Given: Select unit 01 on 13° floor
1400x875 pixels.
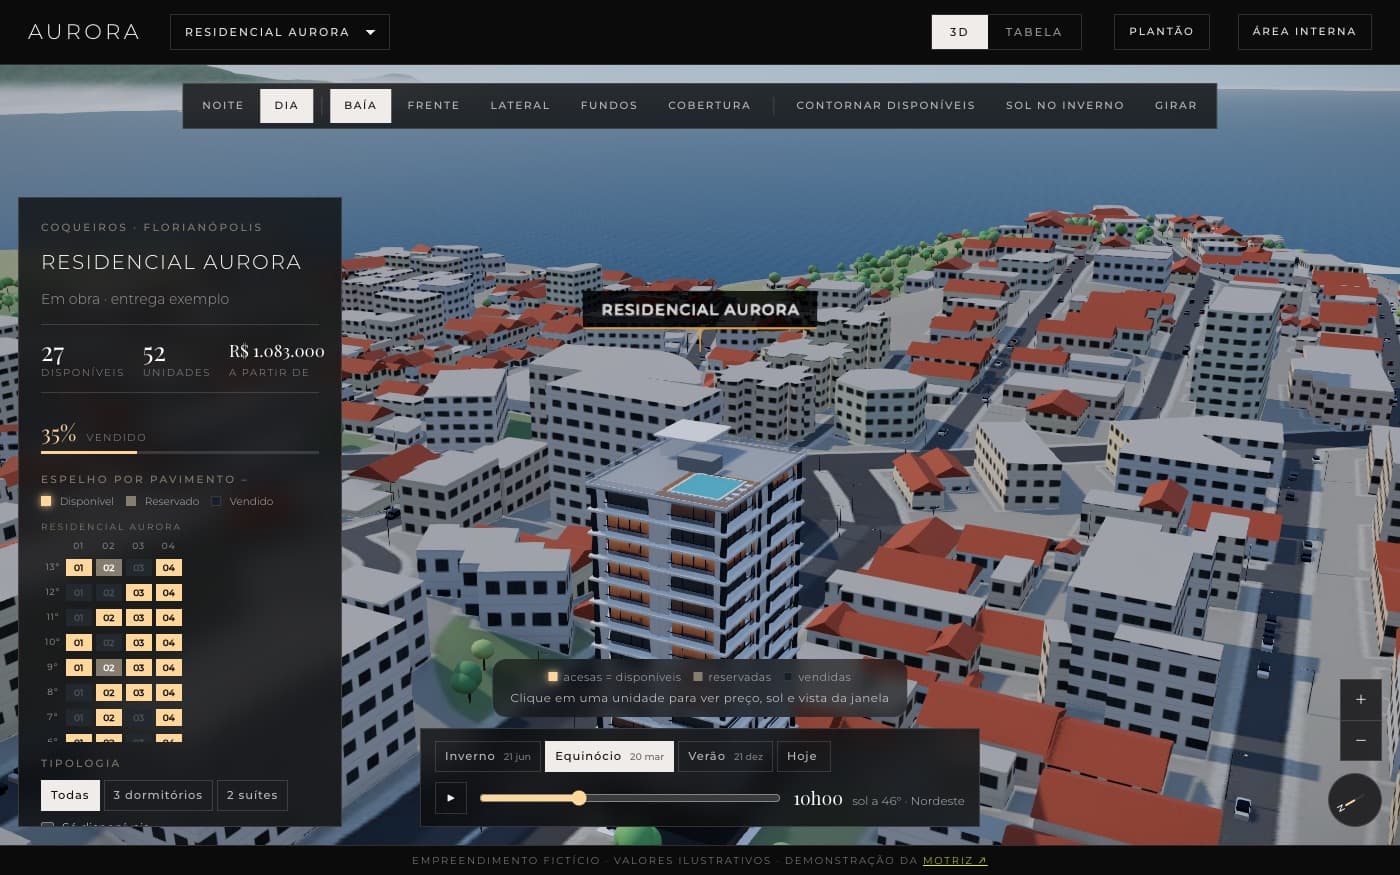Looking at the screenshot, I should (79, 568).
